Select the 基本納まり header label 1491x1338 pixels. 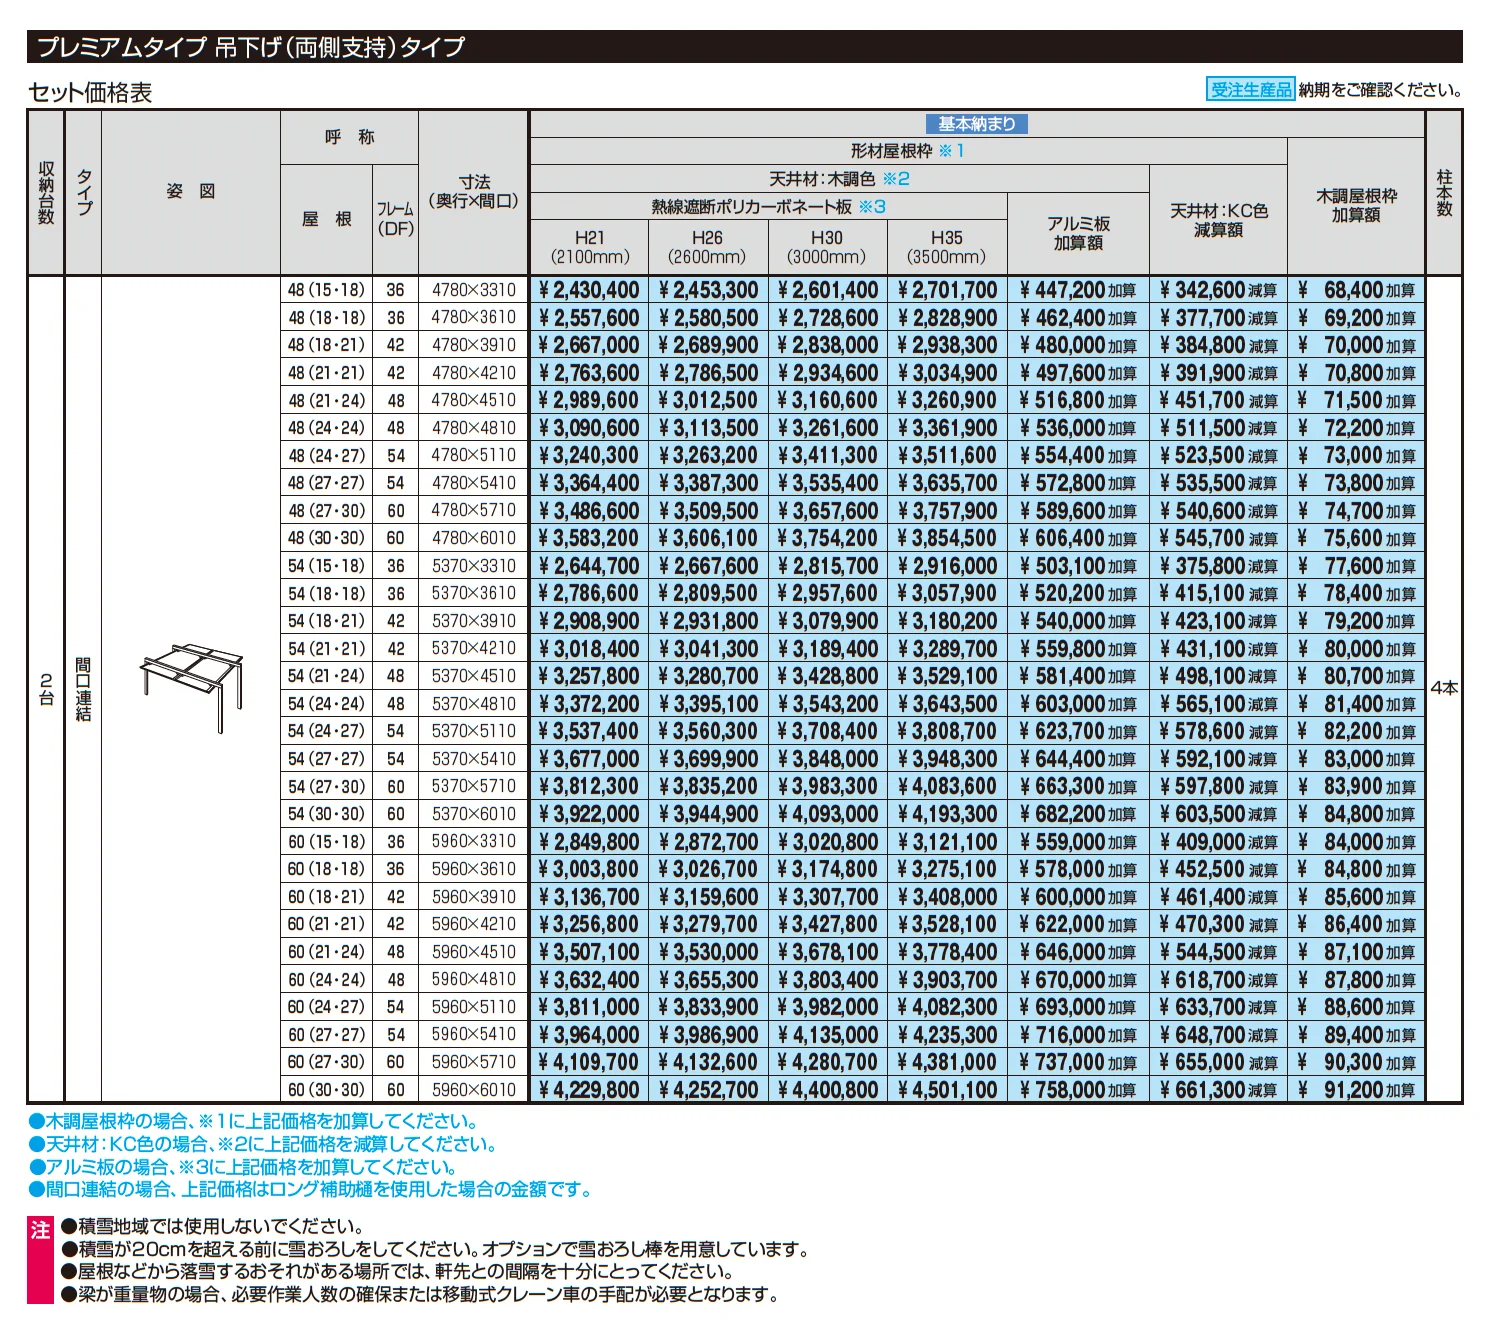977,124
